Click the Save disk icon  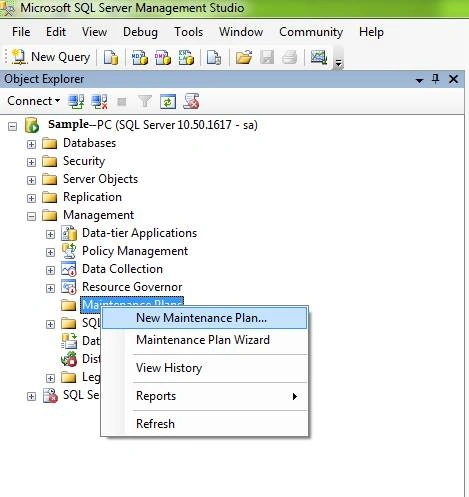click(x=267, y=57)
